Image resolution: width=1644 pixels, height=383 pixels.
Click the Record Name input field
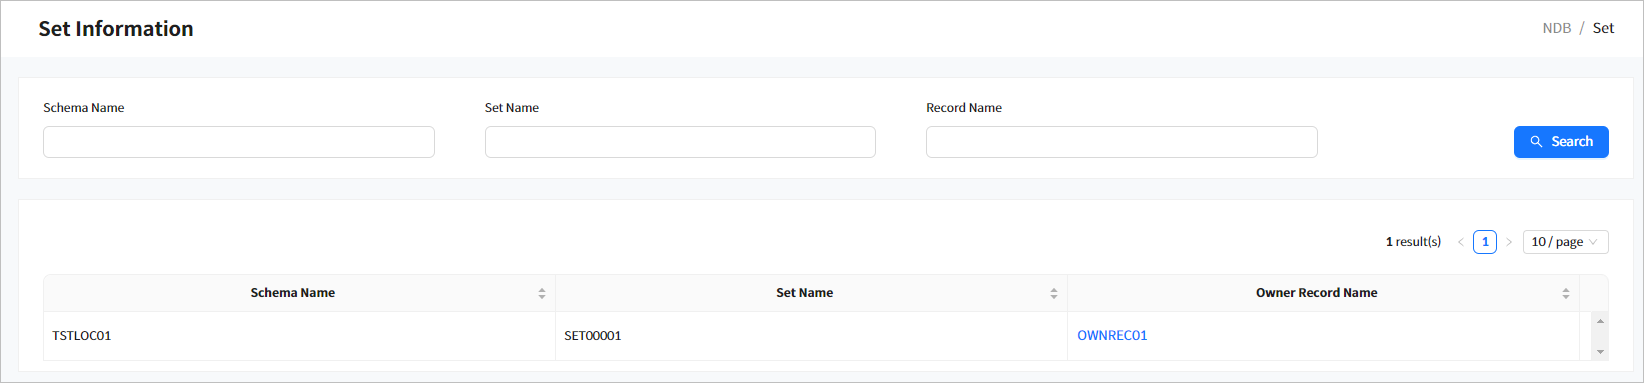coord(1121,142)
